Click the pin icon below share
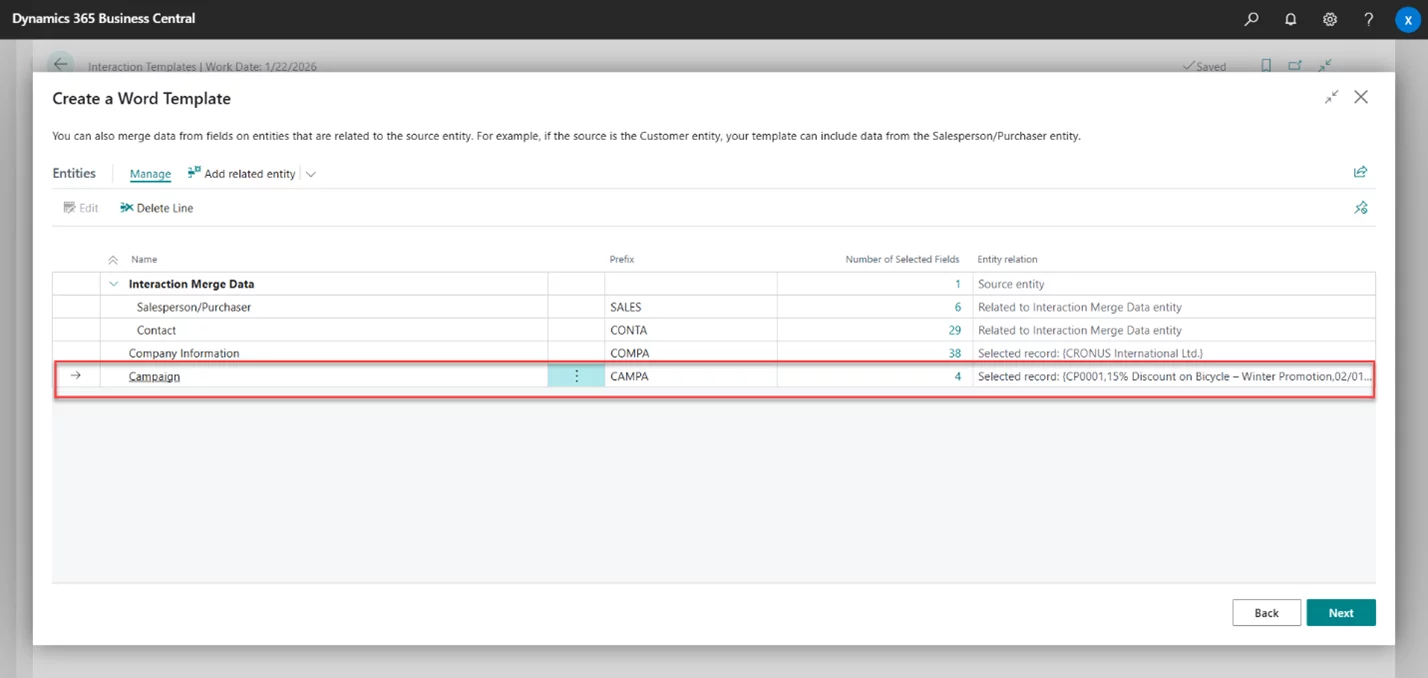 (1360, 208)
